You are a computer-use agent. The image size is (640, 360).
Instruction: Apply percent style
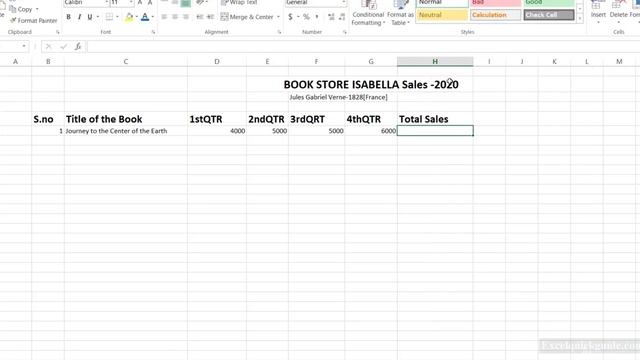coord(306,17)
